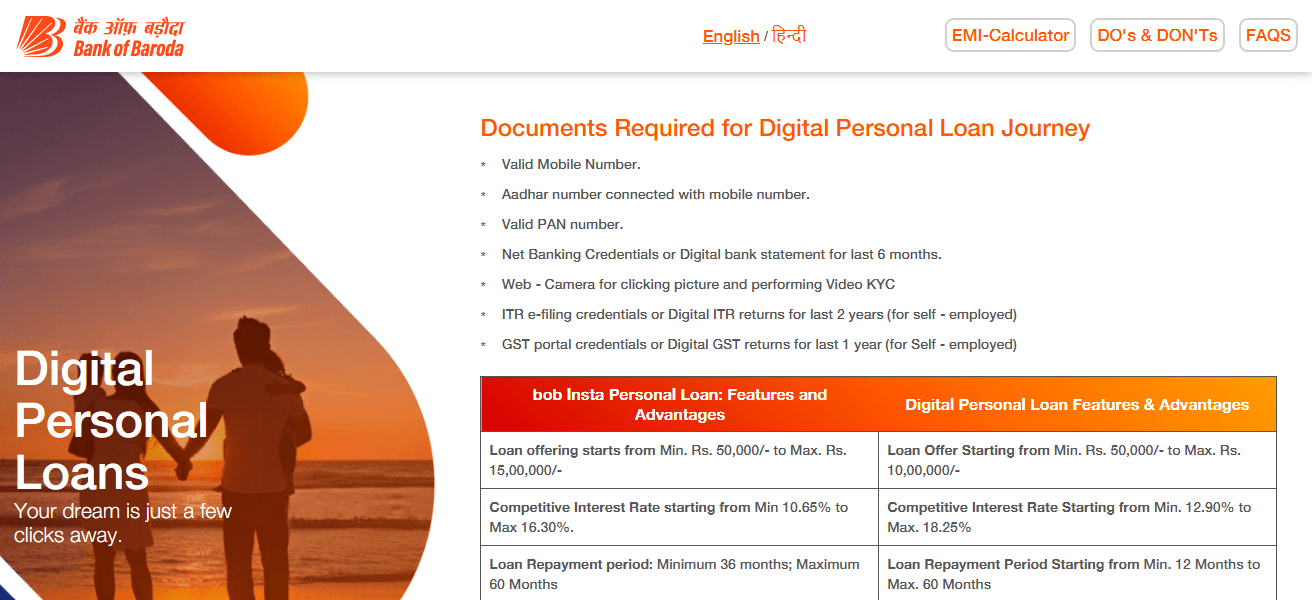The image size is (1312, 600).
Task: Click repayment period cell Minimum 36 months
Action: 680,573
